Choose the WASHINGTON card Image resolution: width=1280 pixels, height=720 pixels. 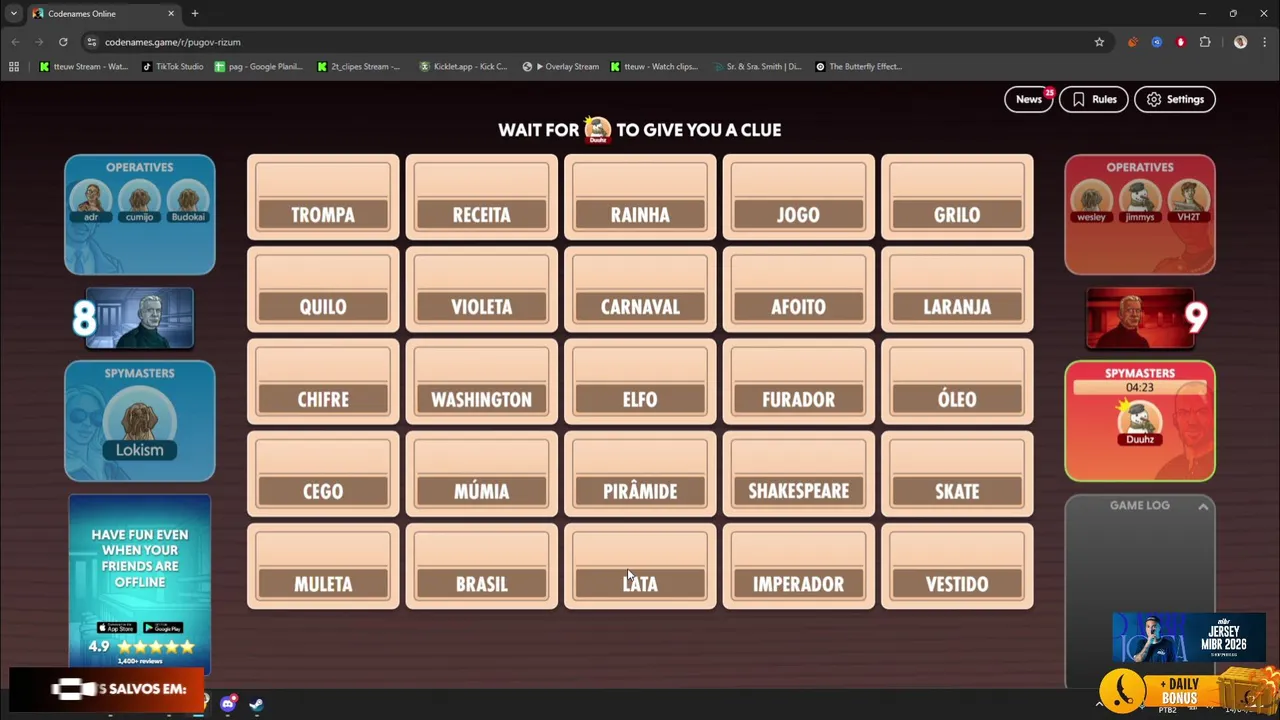tap(481, 381)
